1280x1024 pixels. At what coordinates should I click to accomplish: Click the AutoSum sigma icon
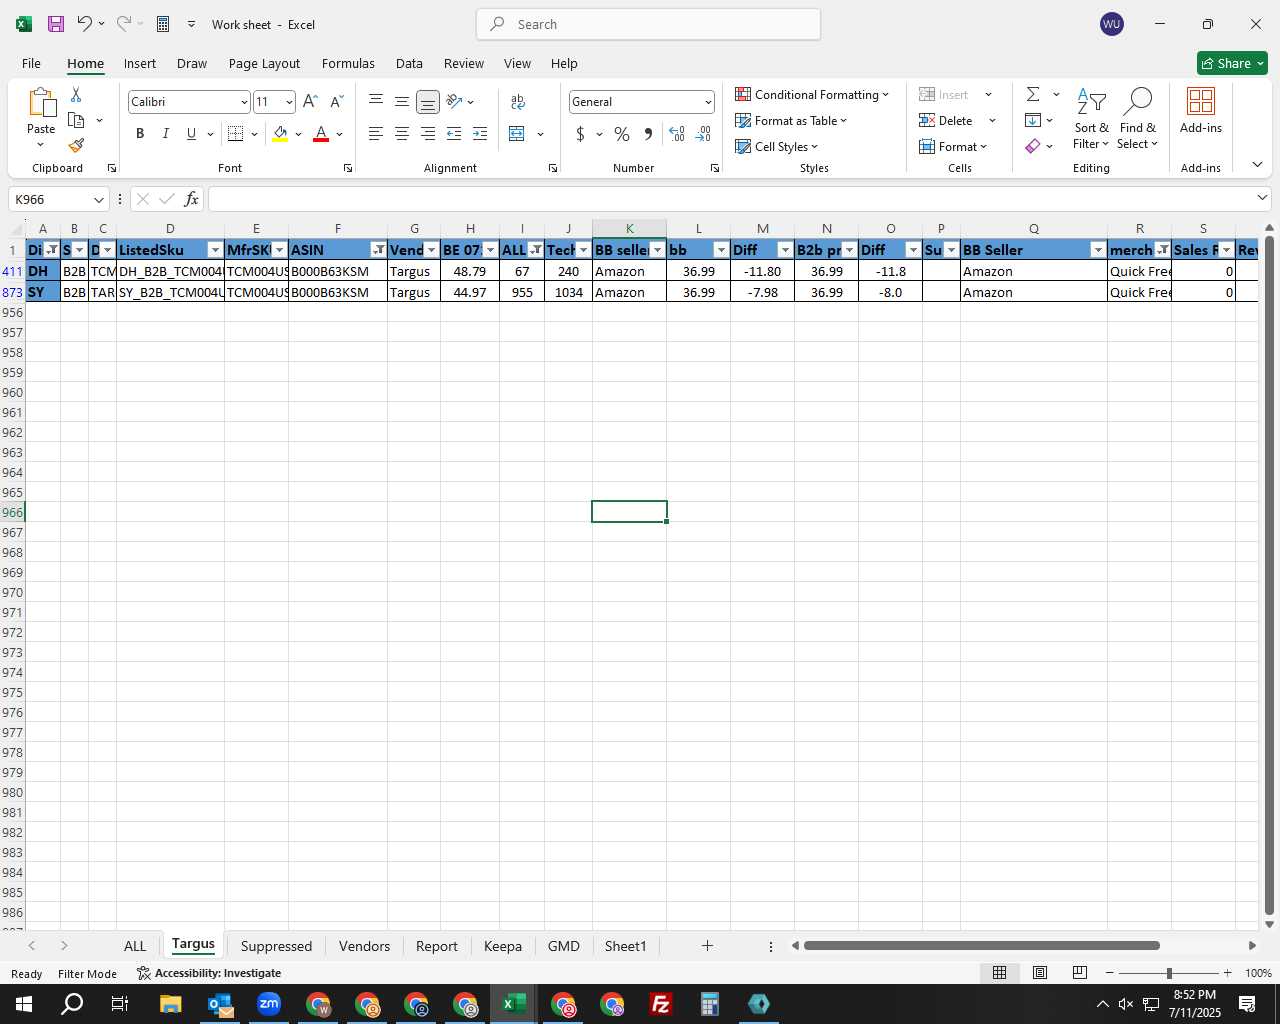pyautogui.click(x=1033, y=95)
